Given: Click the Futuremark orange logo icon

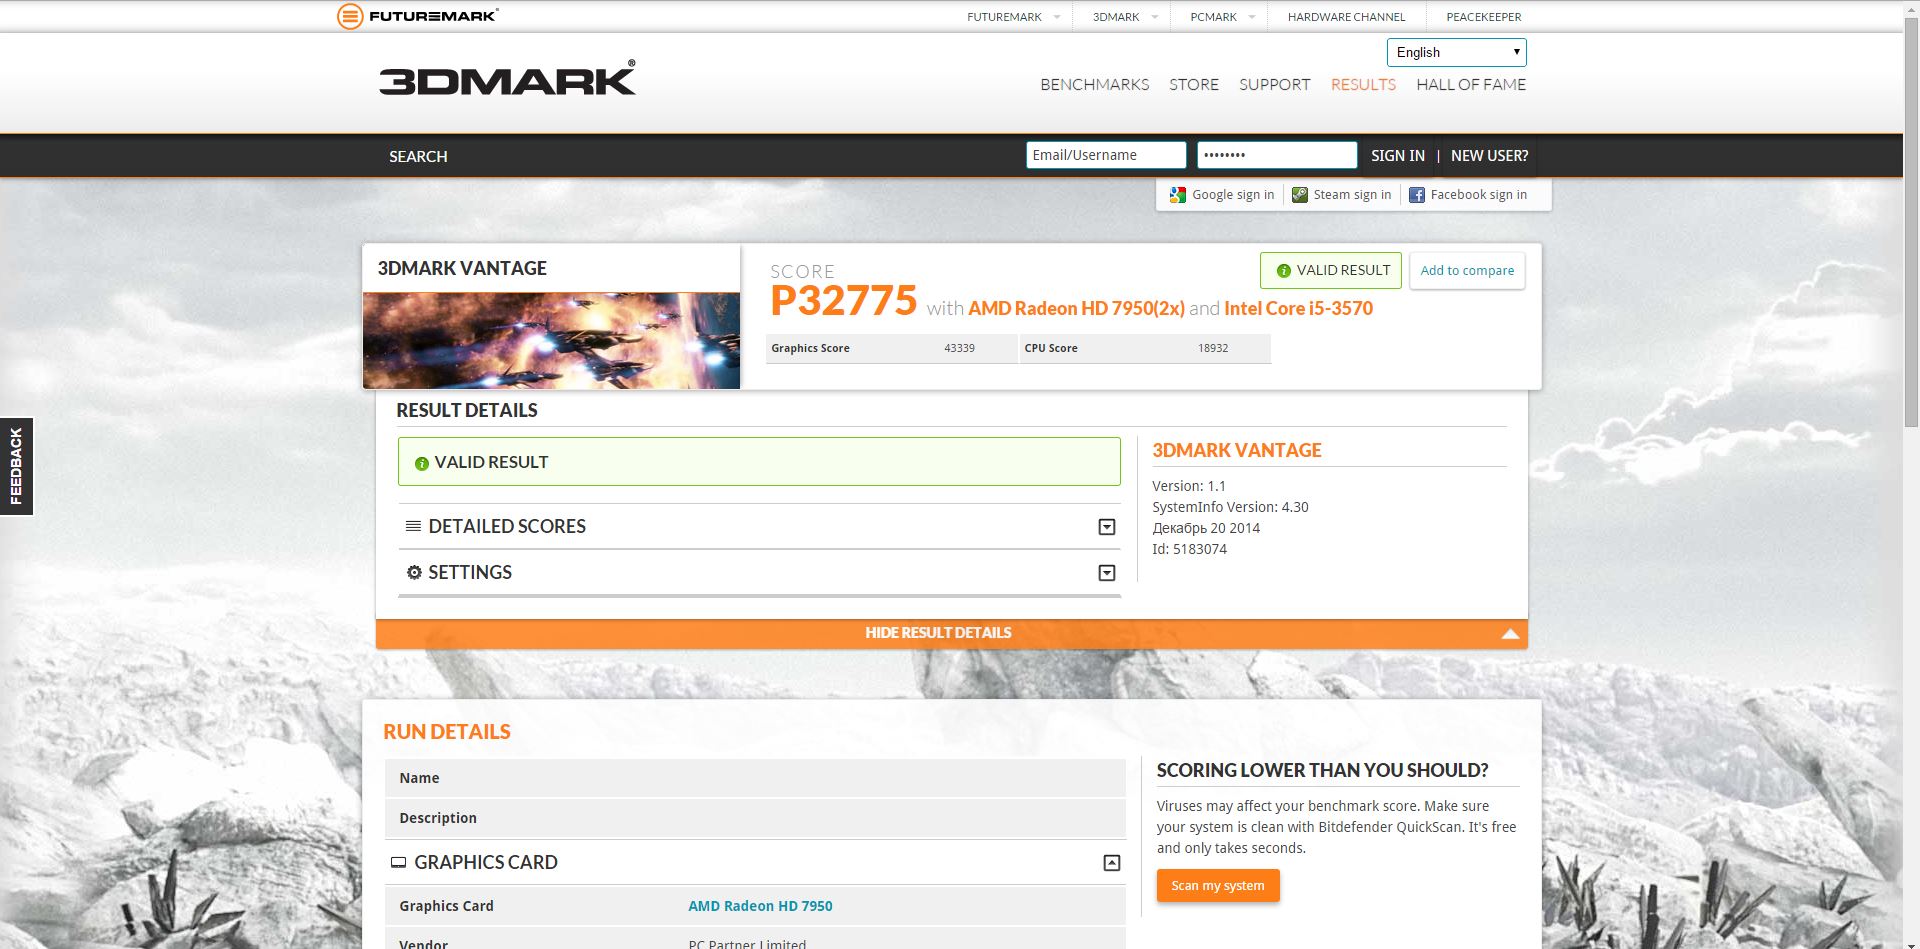Looking at the screenshot, I should tap(350, 16).
